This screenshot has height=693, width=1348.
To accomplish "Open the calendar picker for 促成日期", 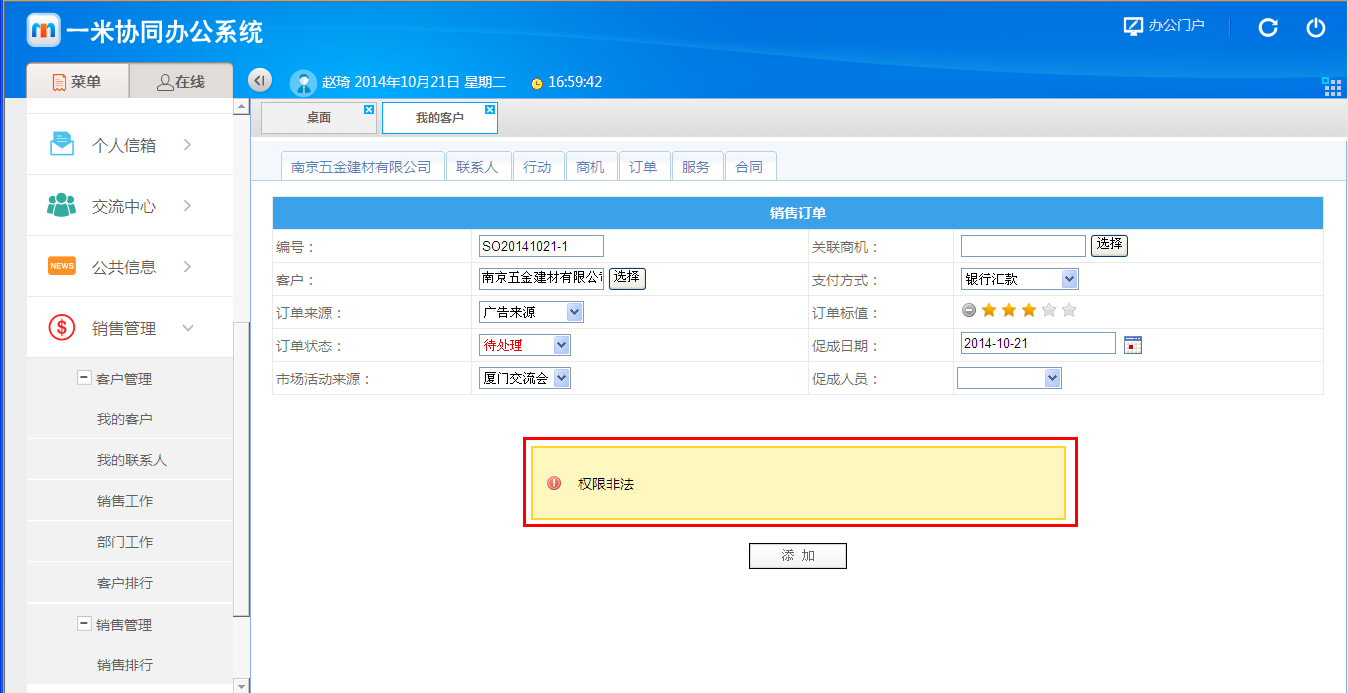I will tap(1133, 345).
